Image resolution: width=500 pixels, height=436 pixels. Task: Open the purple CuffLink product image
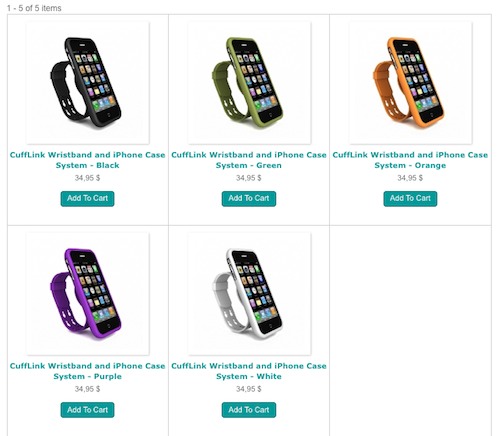[x=88, y=294]
